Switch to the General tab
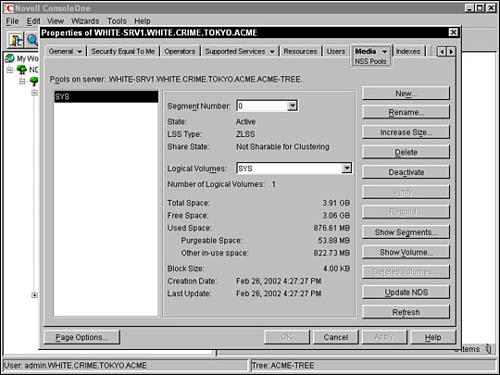Viewport: 500px width, 375px height. 61,51
